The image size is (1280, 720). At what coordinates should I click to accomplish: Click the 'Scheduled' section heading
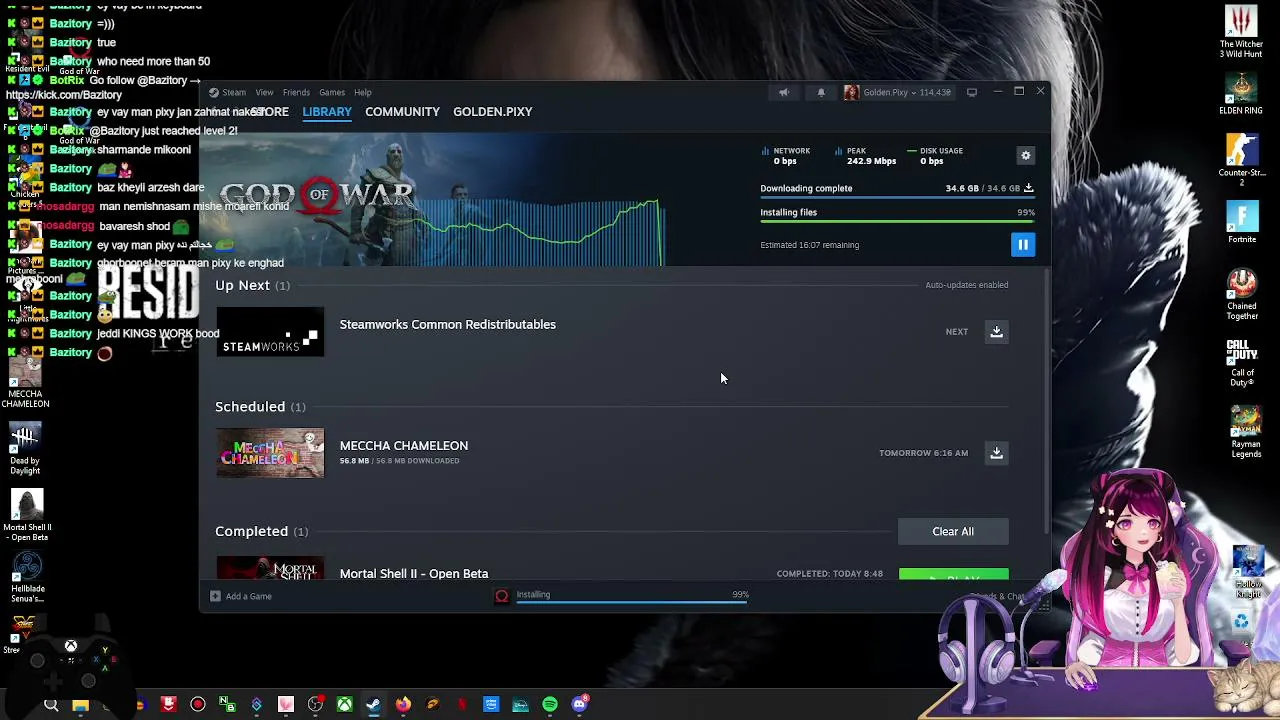250,406
